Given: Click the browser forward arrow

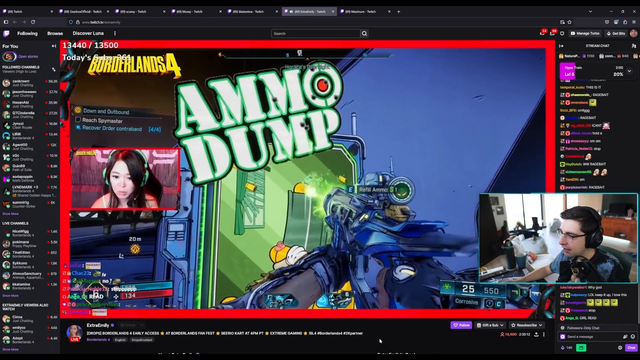Looking at the screenshot, I should [24, 22].
